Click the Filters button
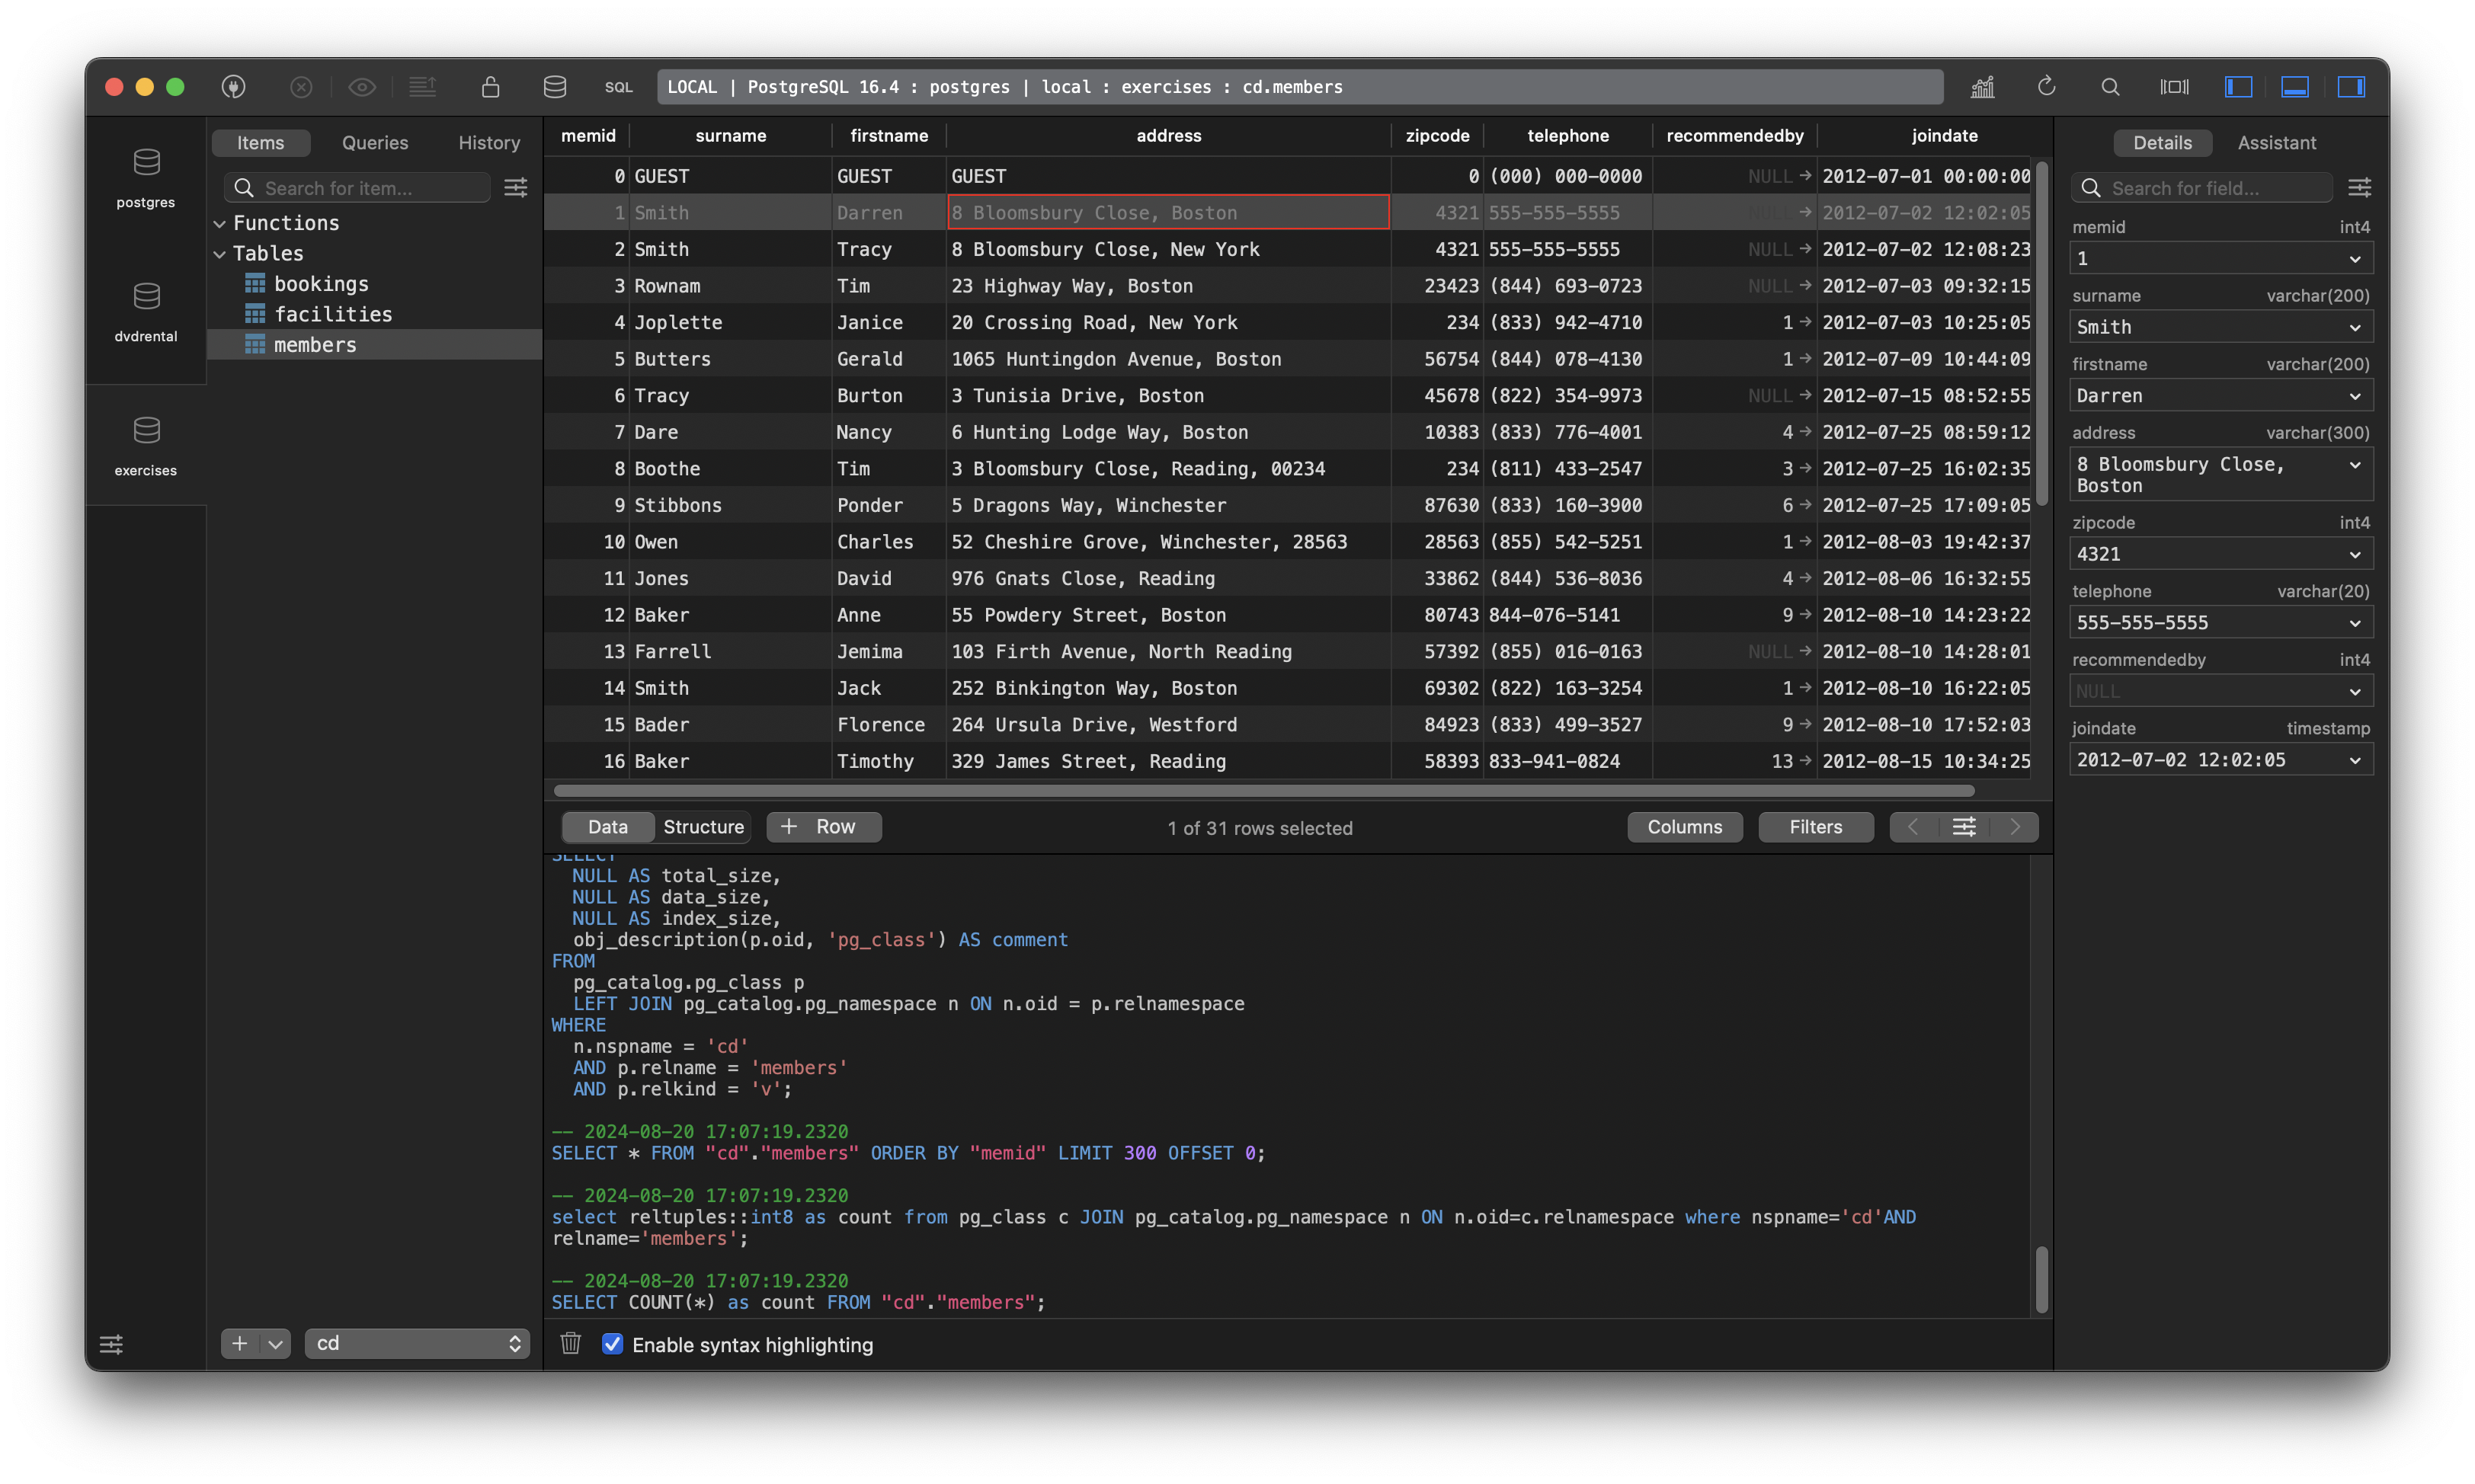The height and width of the screenshot is (1484, 2475). click(x=1815, y=827)
